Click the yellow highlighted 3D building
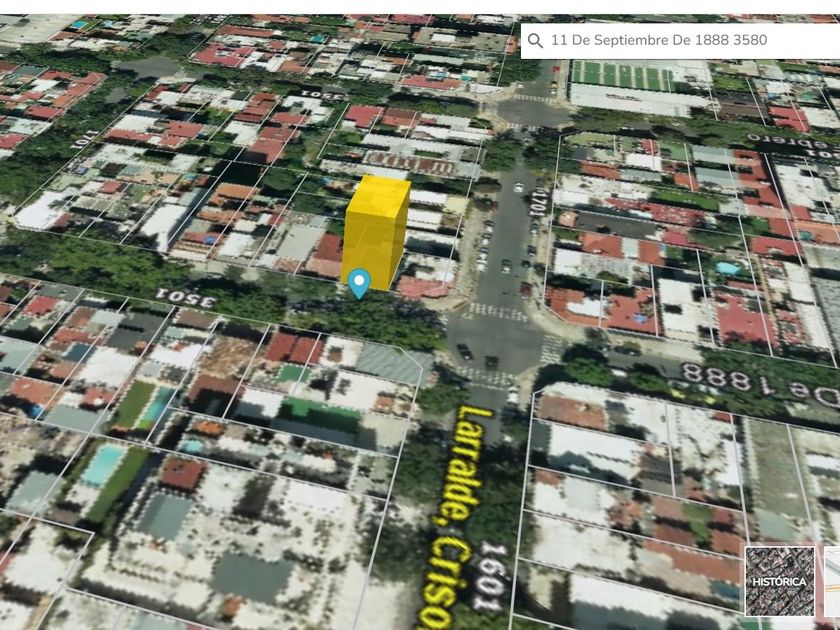 [x=375, y=230]
